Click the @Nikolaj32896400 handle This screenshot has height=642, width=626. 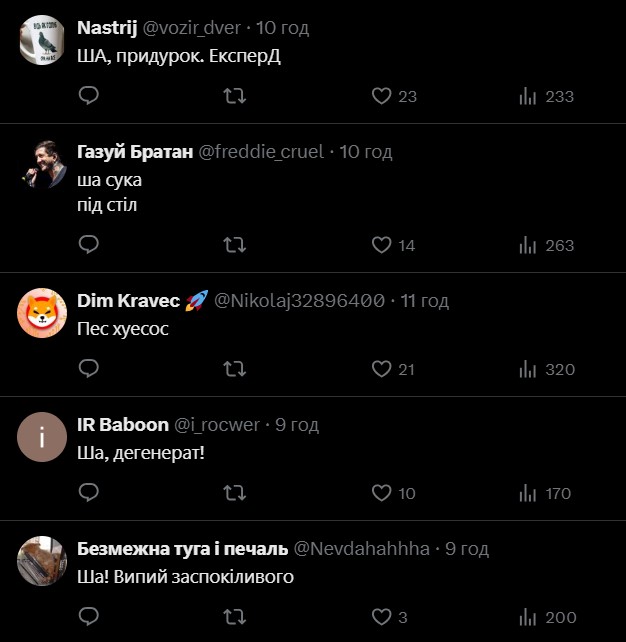point(300,301)
